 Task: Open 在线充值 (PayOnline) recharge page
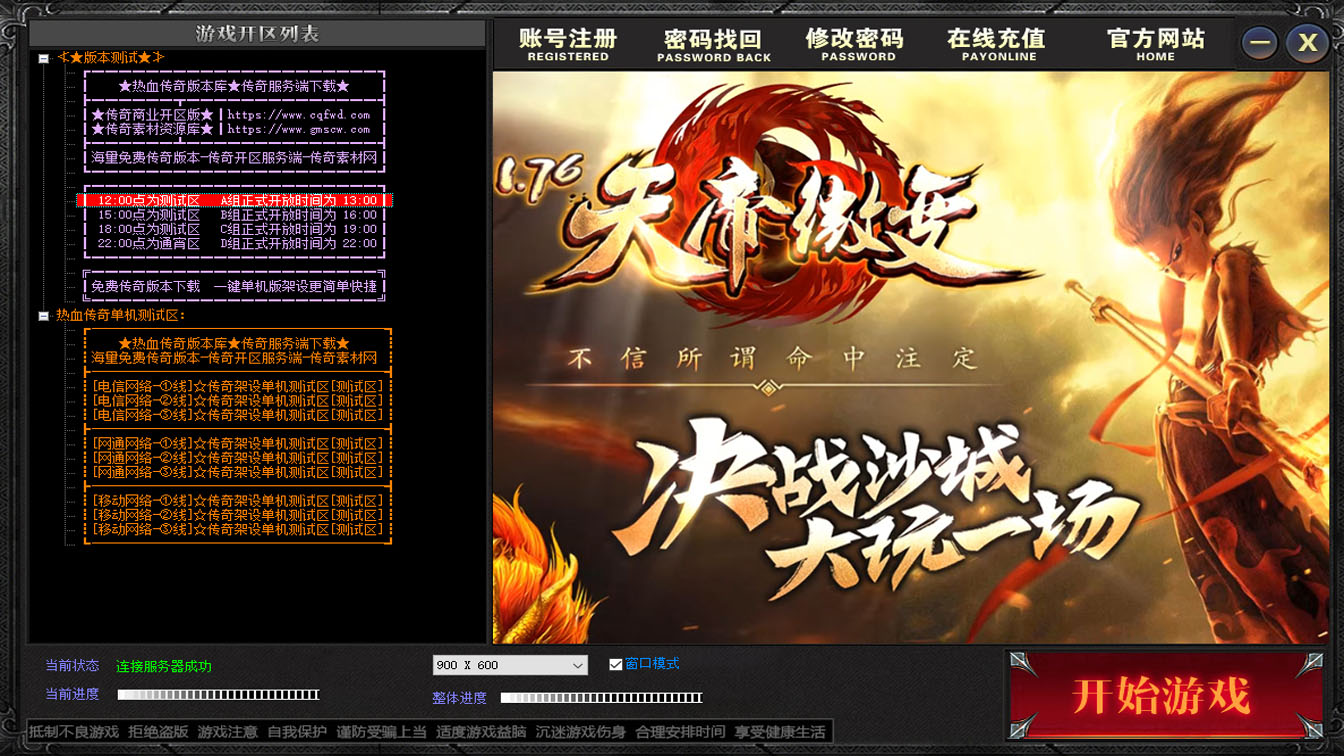pos(997,45)
